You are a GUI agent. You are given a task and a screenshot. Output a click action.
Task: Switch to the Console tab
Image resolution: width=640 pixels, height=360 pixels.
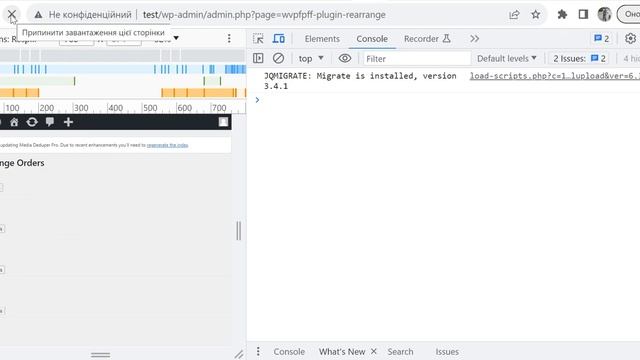372,39
